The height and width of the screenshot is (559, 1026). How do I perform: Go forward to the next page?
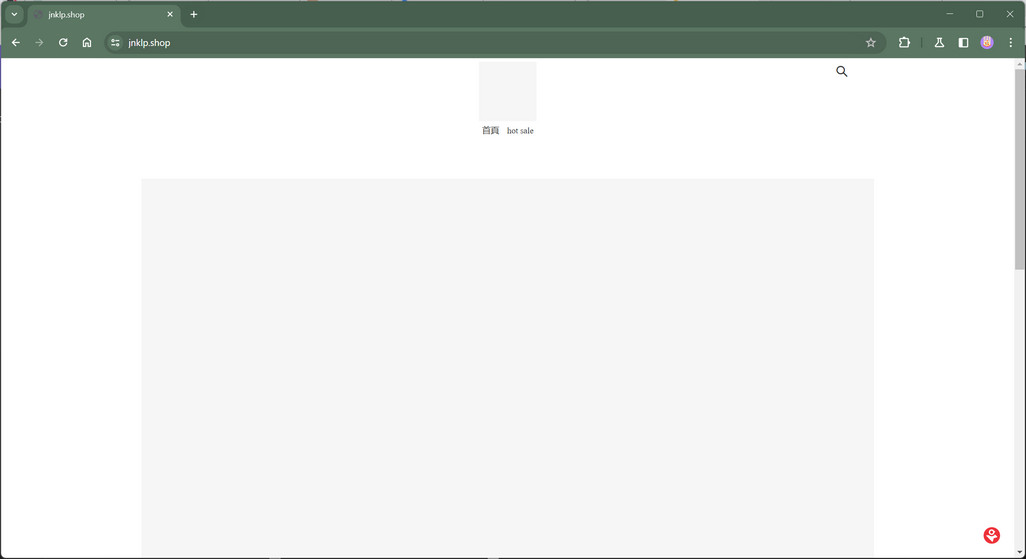pyautogui.click(x=39, y=43)
